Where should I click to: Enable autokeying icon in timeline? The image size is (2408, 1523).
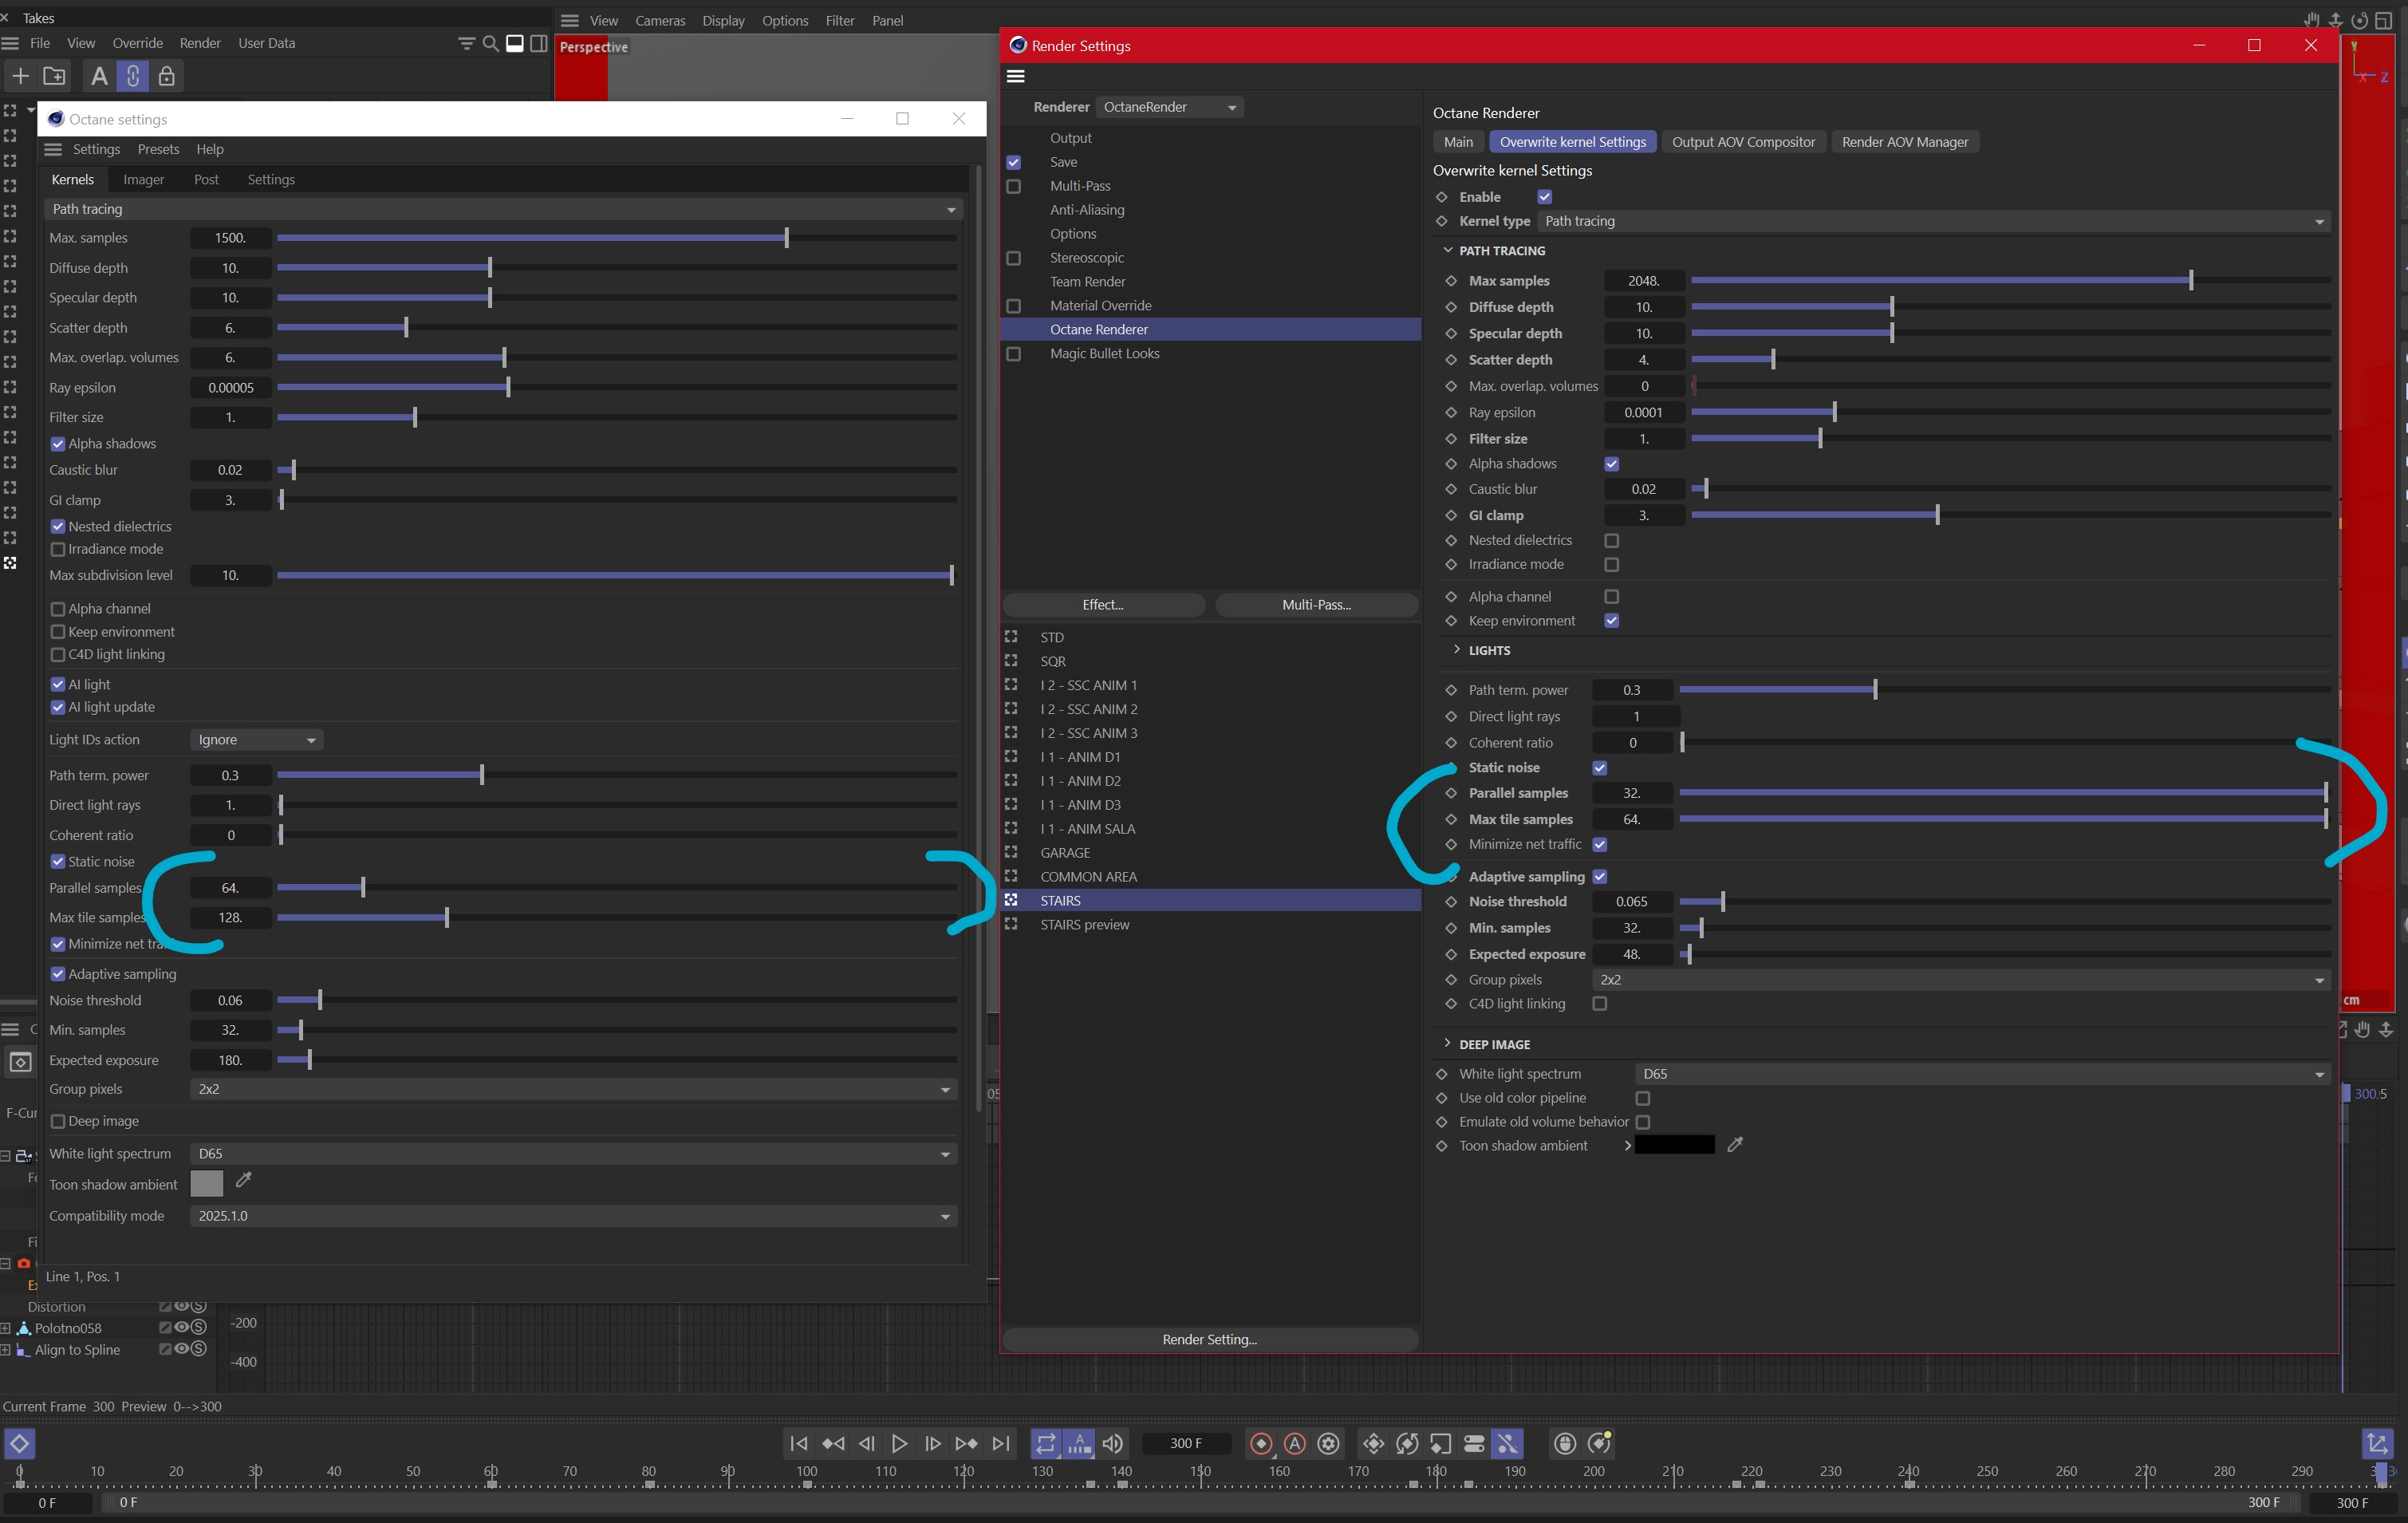(1295, 1443)
